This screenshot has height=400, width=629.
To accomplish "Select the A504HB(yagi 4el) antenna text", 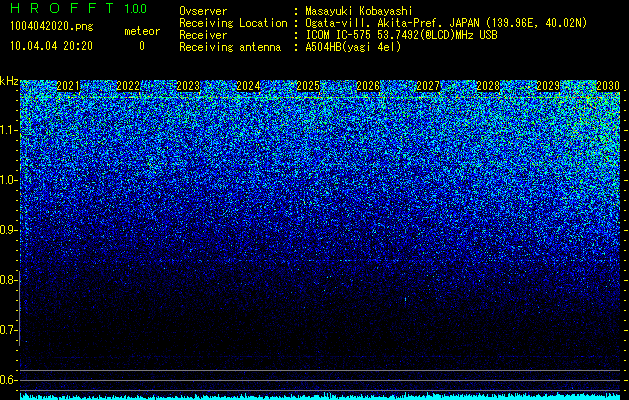I will (x=353, y=47).
